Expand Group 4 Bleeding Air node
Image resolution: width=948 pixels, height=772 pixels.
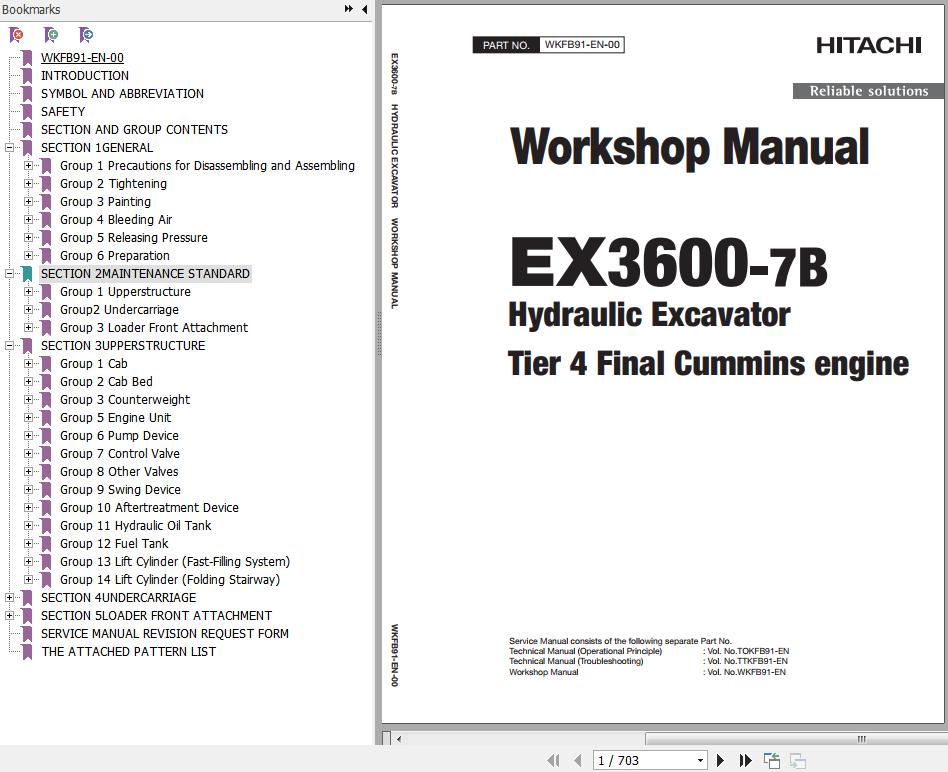coord(28,219)
